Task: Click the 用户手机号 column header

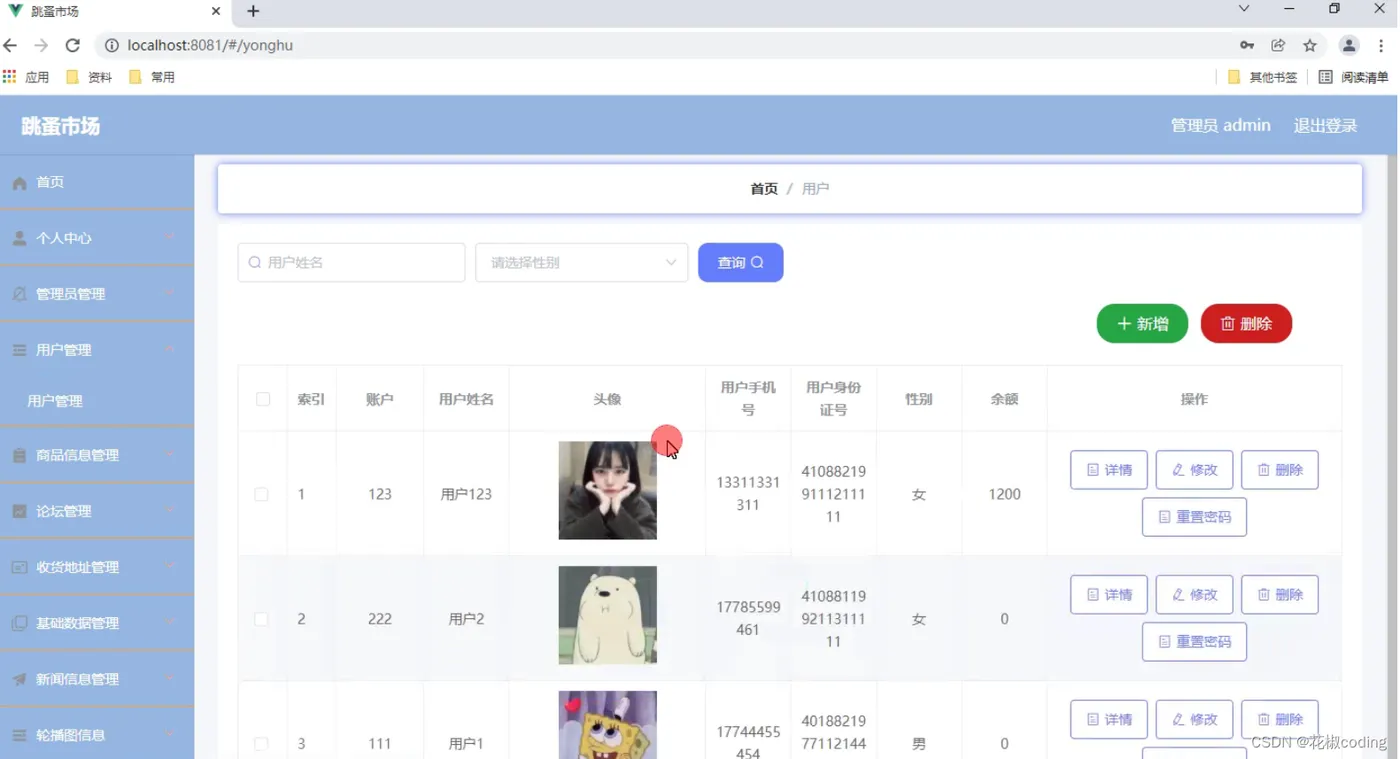Action: point(748,398)
